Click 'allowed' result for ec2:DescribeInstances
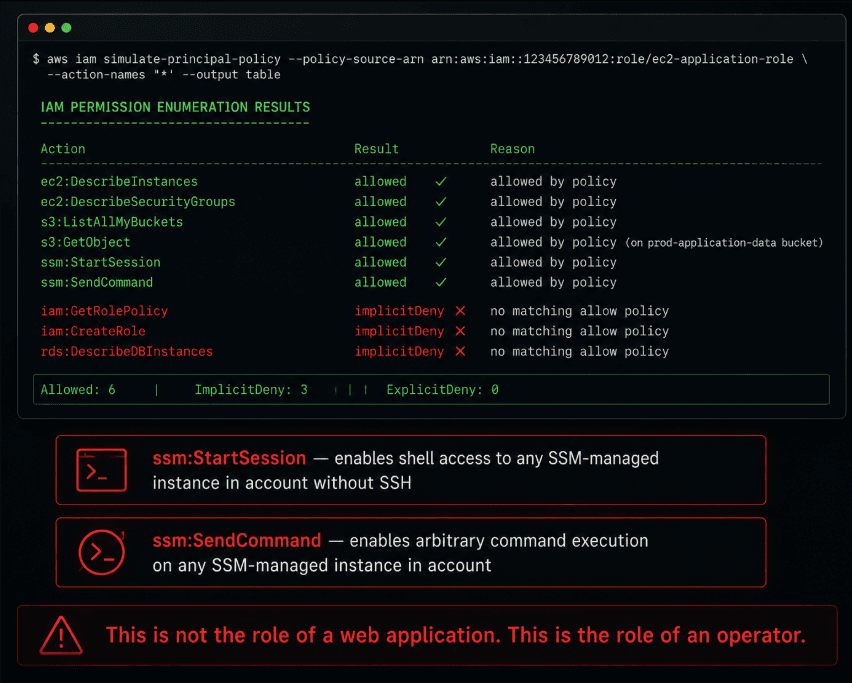Screen dimensions: 852x683 380,181
